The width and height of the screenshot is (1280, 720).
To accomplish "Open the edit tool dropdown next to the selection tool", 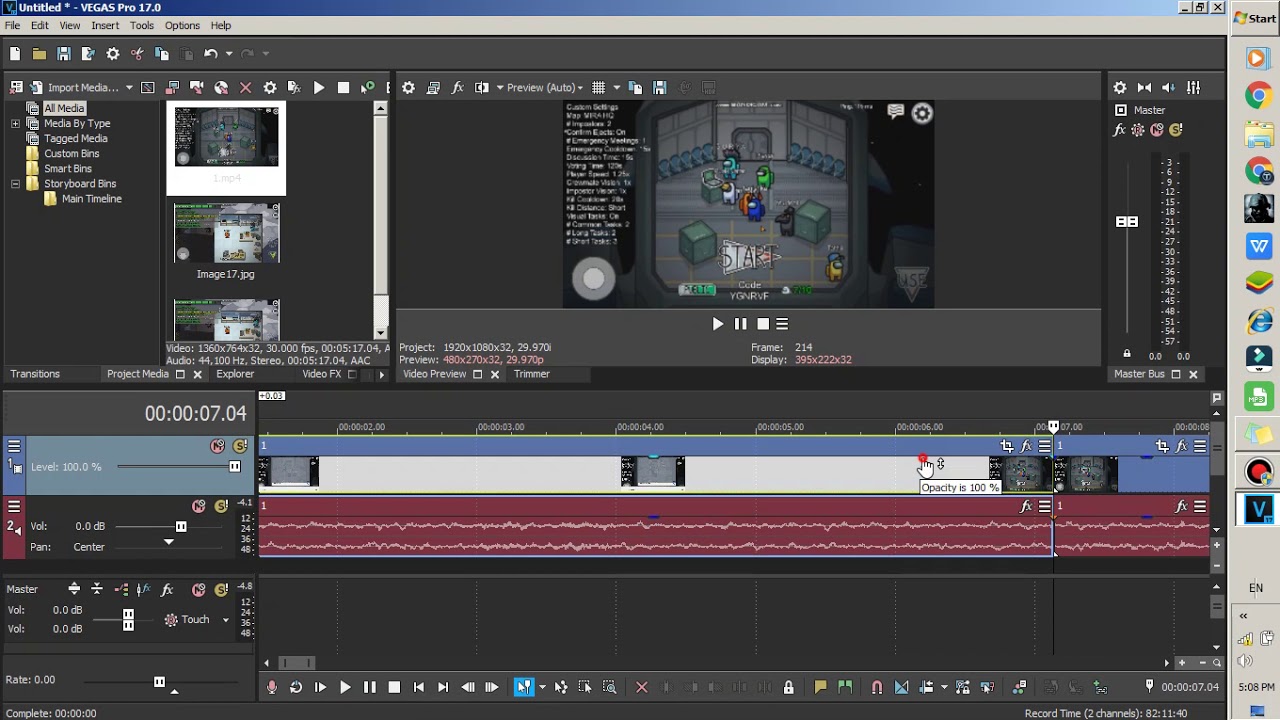I will pyautogui.click(x=541, y=687).
